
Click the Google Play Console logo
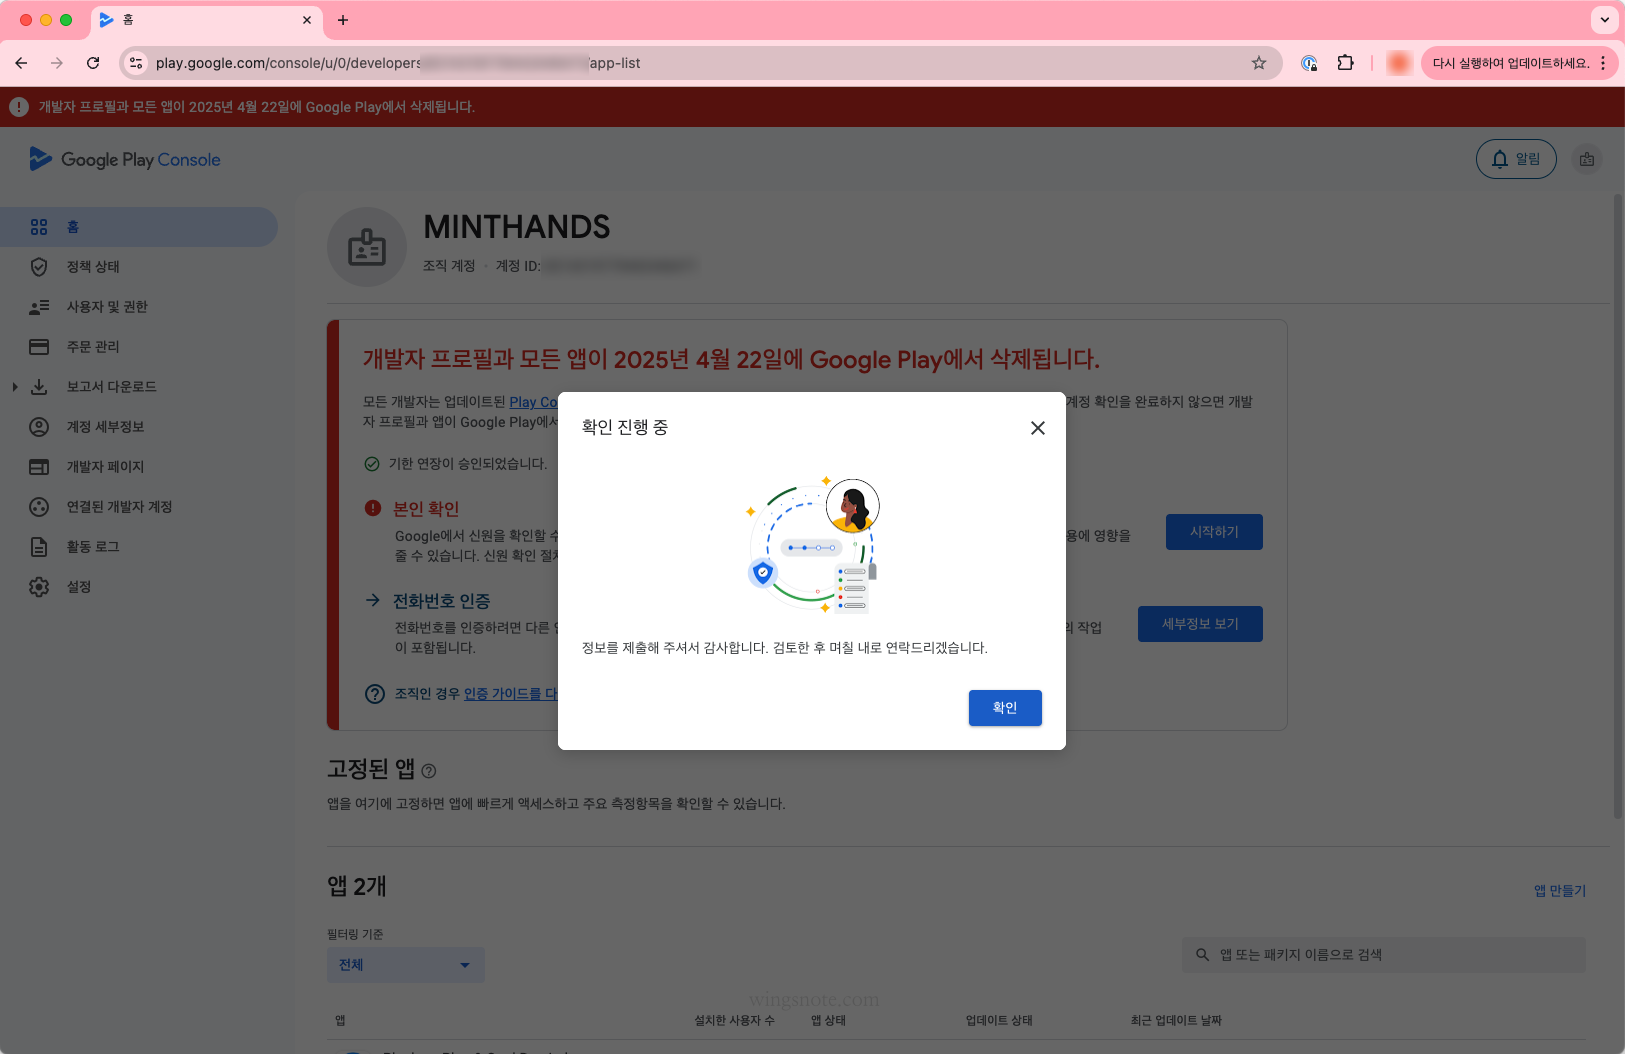125,159
